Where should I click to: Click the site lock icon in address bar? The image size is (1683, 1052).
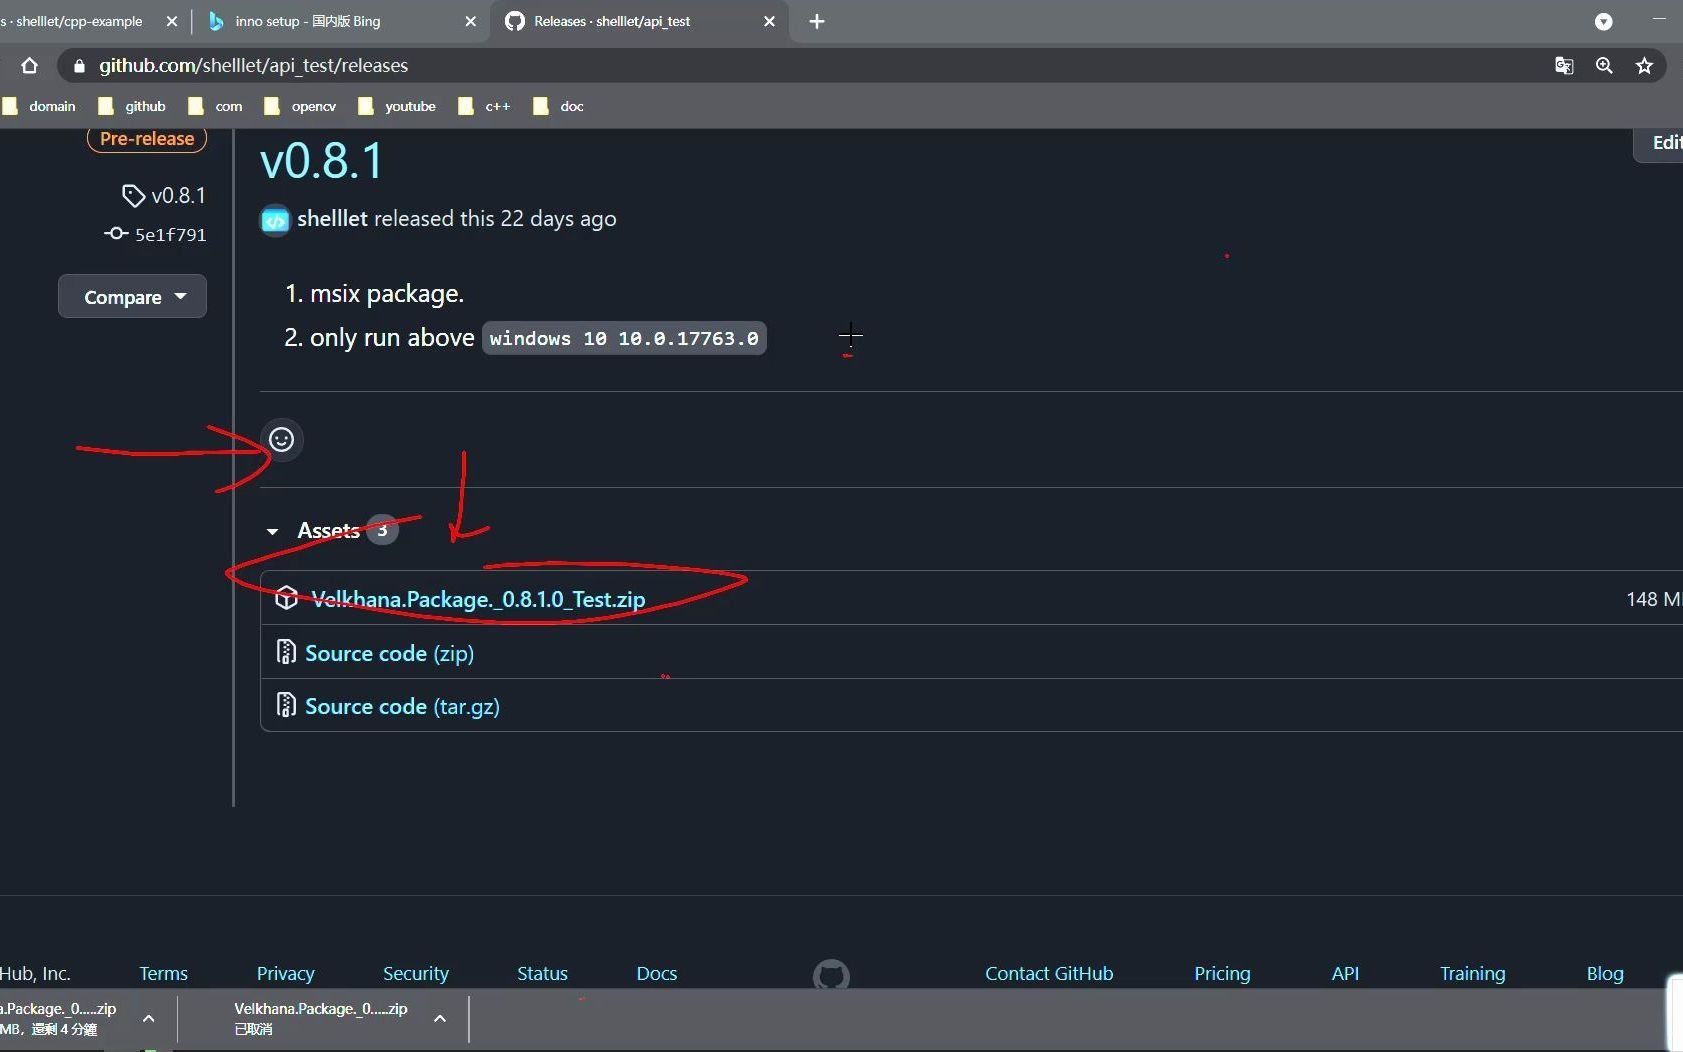79,66
